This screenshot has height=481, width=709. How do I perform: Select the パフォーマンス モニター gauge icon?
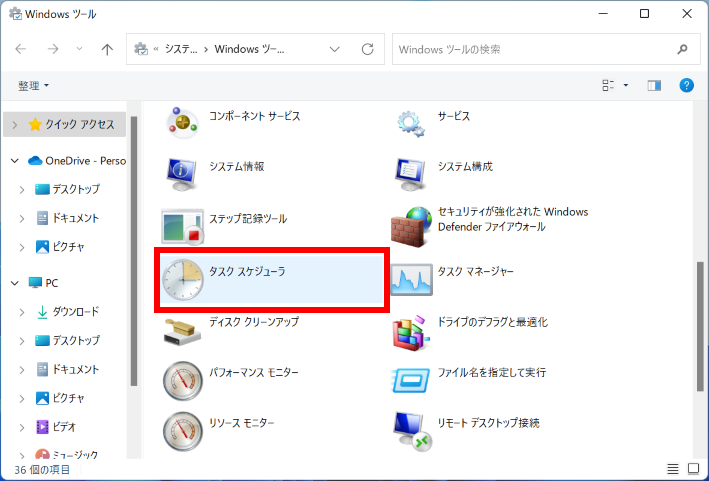coord(183,381)
